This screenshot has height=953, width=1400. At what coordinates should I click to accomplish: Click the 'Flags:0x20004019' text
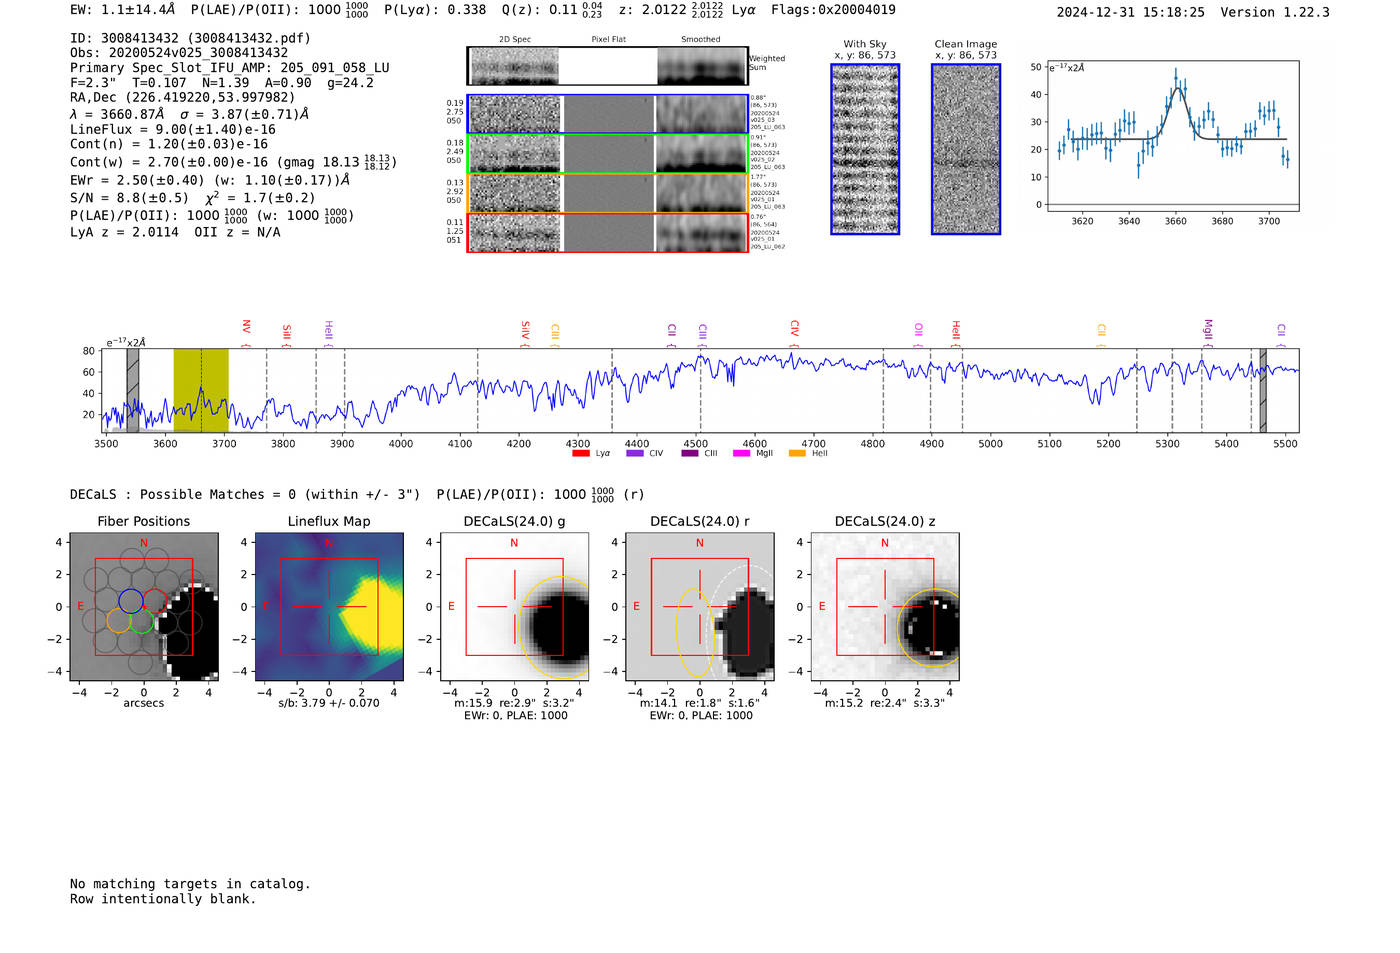click(833, 10)
